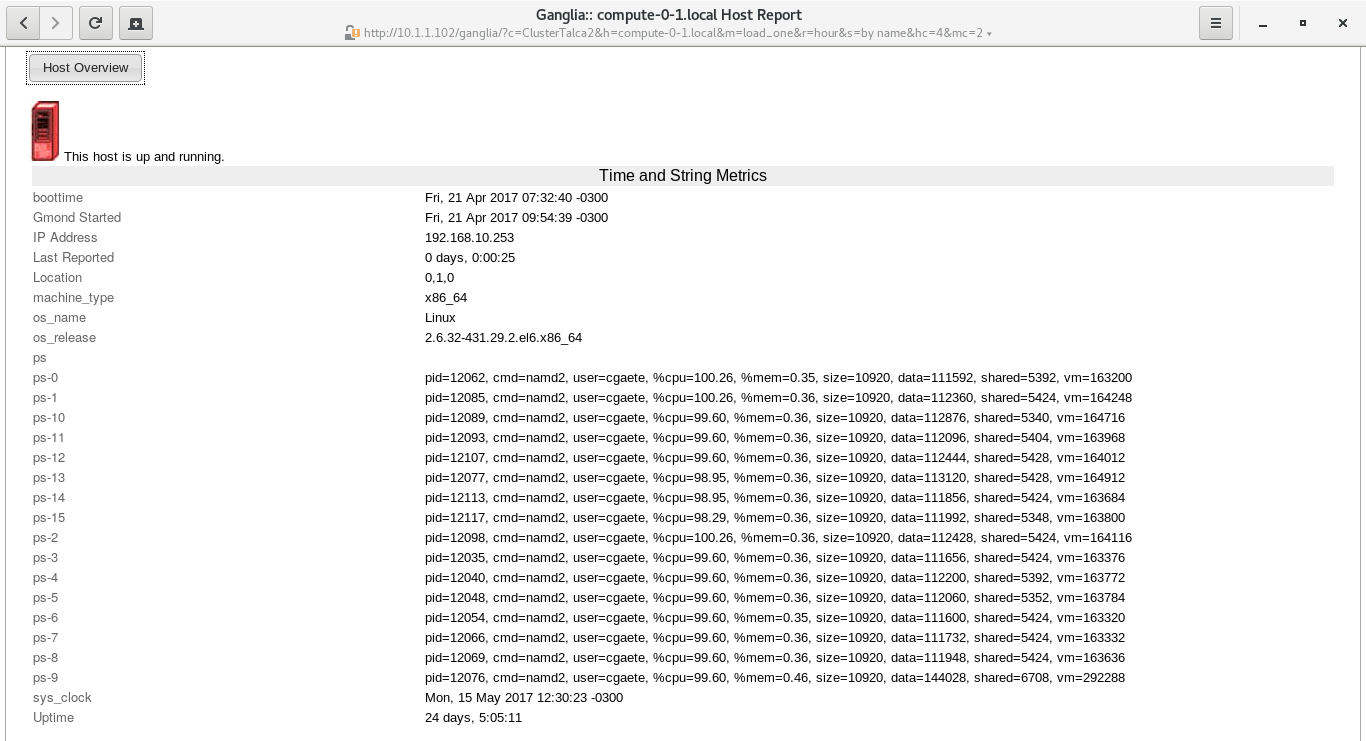This screenshot has width=1366, height=741.
Task: Open the browser hamburger menu
Action: pos(1215,22)
